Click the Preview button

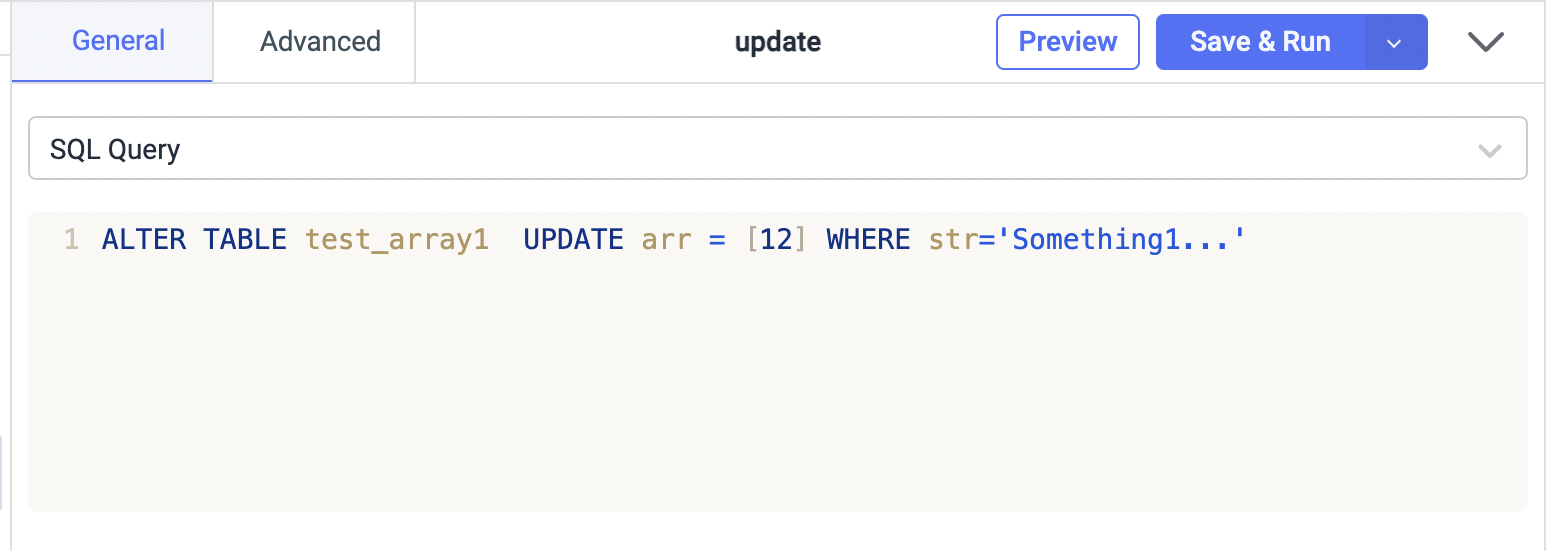point(1067,42)
